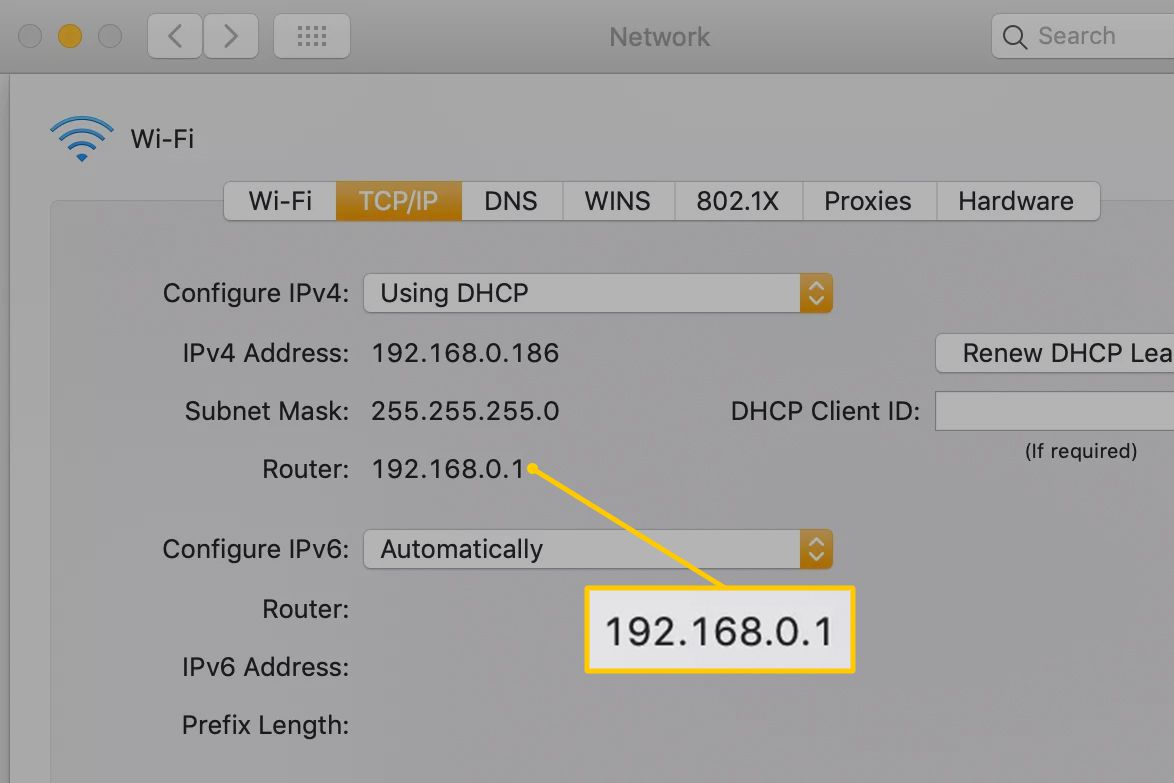Select the TCP/IP tab

click(398, 201)
